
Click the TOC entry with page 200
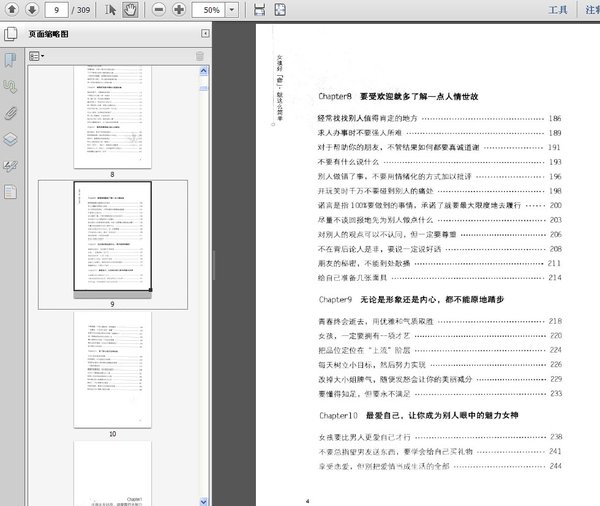point(439,206)
